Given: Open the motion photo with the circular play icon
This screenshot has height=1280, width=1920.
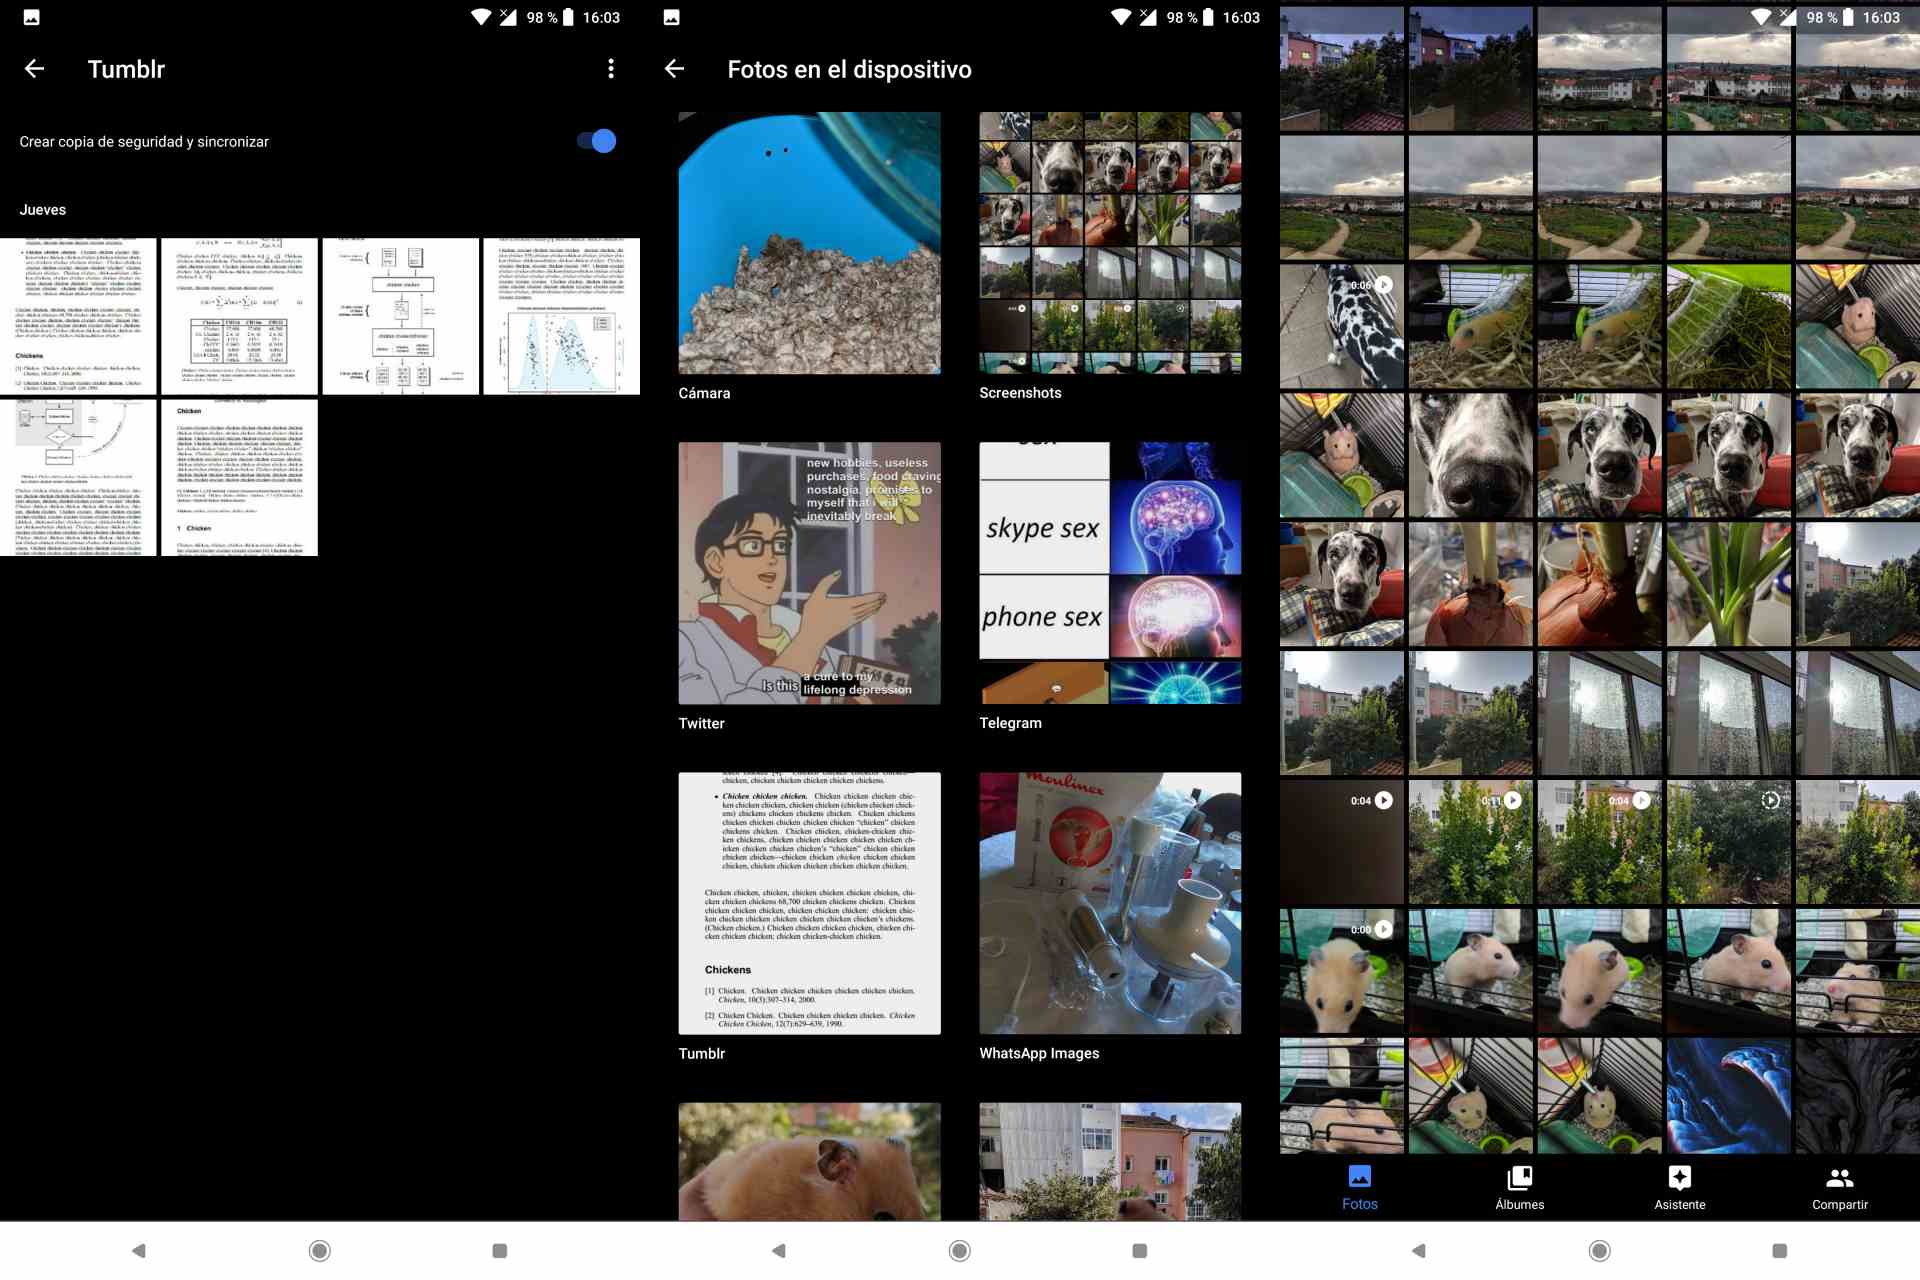Looking at the screenshot, I should [1728, 843].
